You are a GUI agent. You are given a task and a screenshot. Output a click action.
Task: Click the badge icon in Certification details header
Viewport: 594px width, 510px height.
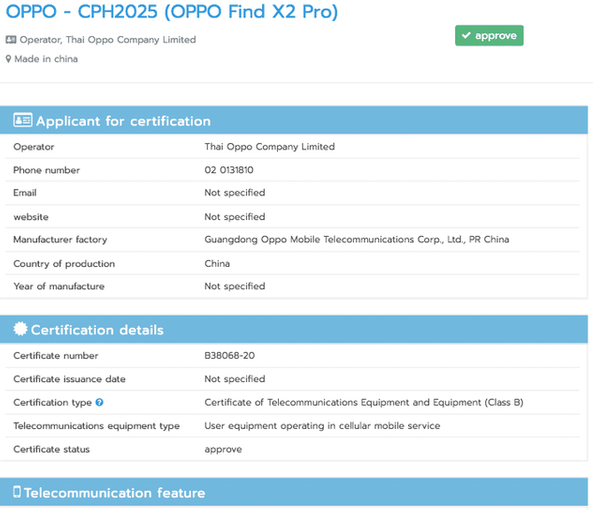coord(20,329)
